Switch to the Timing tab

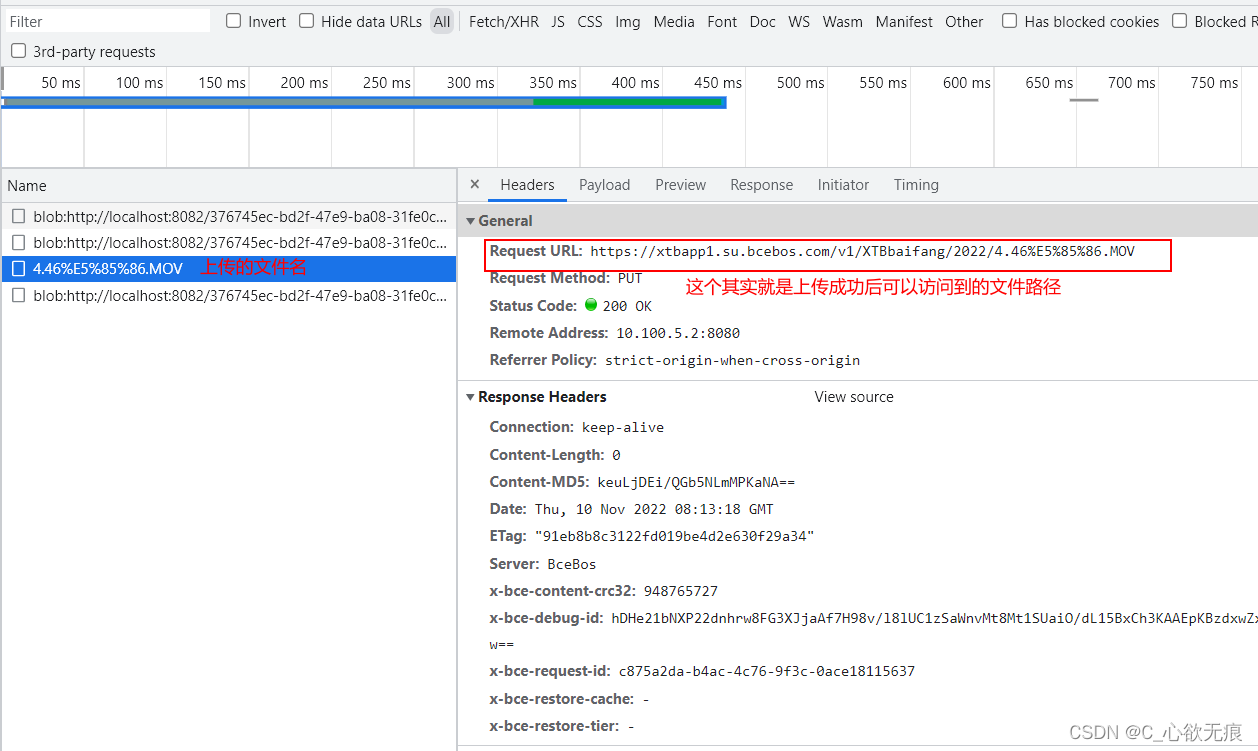(916, 185)
